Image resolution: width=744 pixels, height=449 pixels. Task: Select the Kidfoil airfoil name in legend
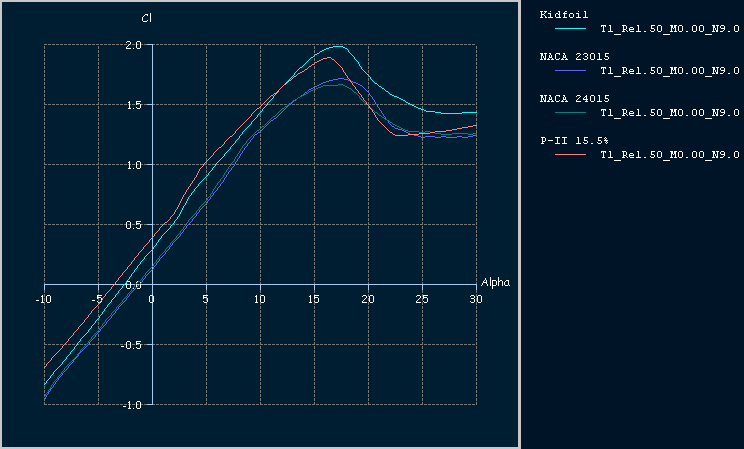point(562,15)
